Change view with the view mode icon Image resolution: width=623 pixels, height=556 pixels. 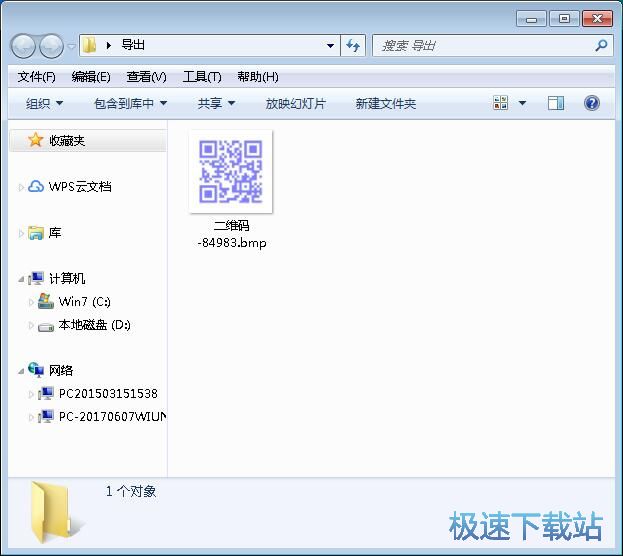pos(500,103)
